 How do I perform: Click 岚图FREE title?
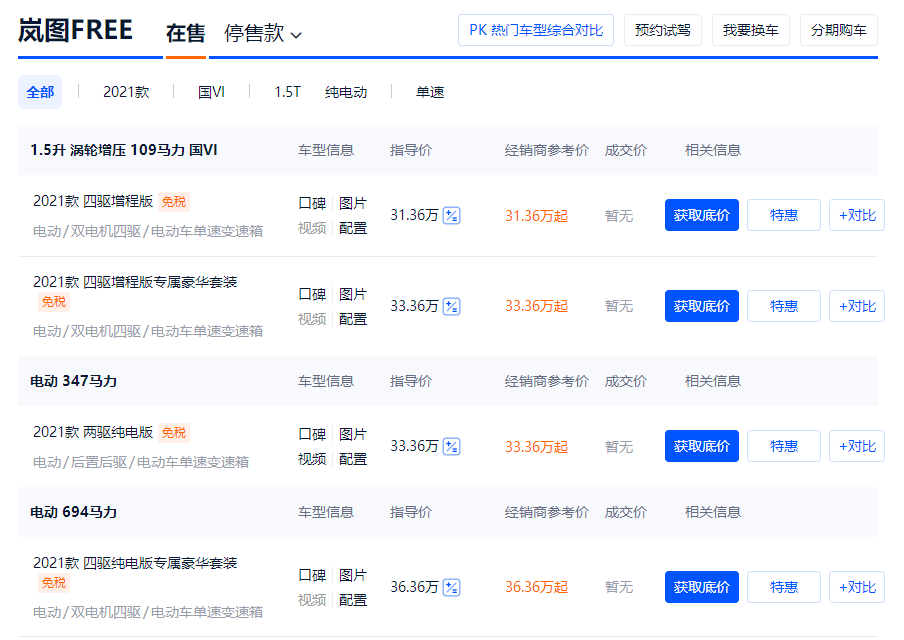pyautogui.click(x=76, y=30)
